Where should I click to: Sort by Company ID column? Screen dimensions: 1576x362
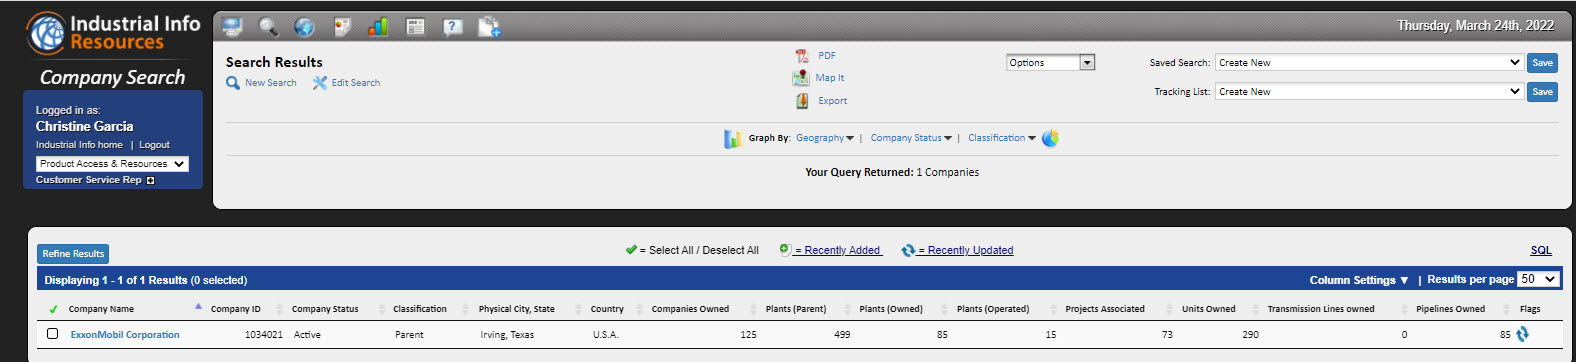tap(235, 309)
